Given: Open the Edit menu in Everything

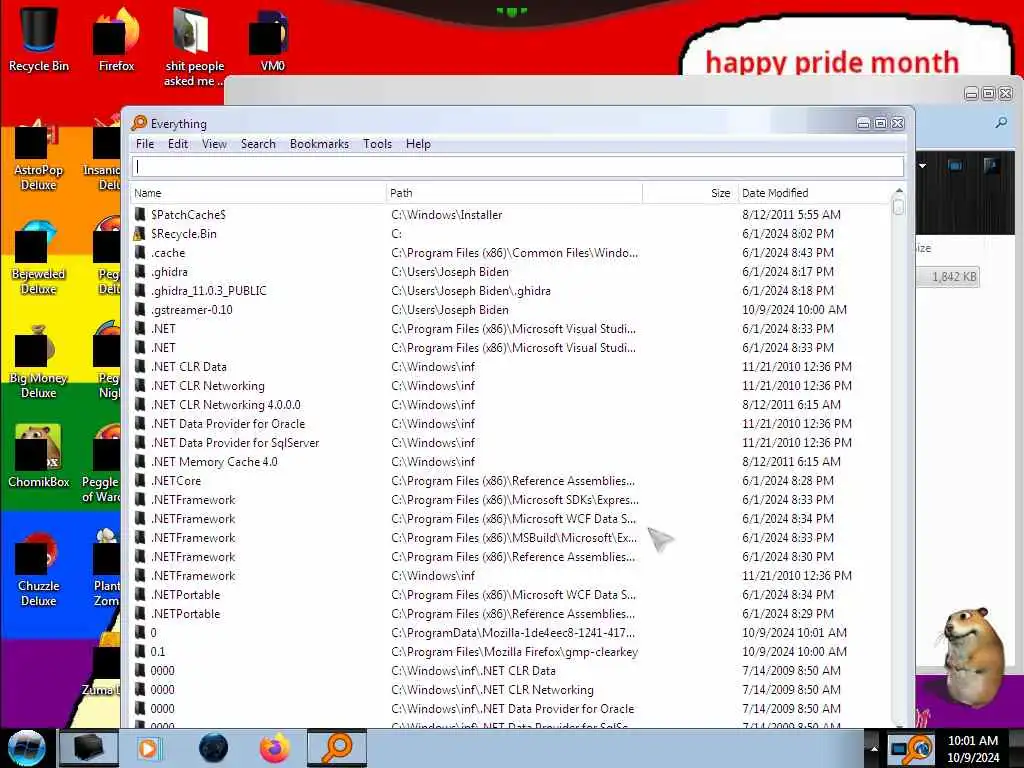Looking at the screenshot, I should 178,144.
